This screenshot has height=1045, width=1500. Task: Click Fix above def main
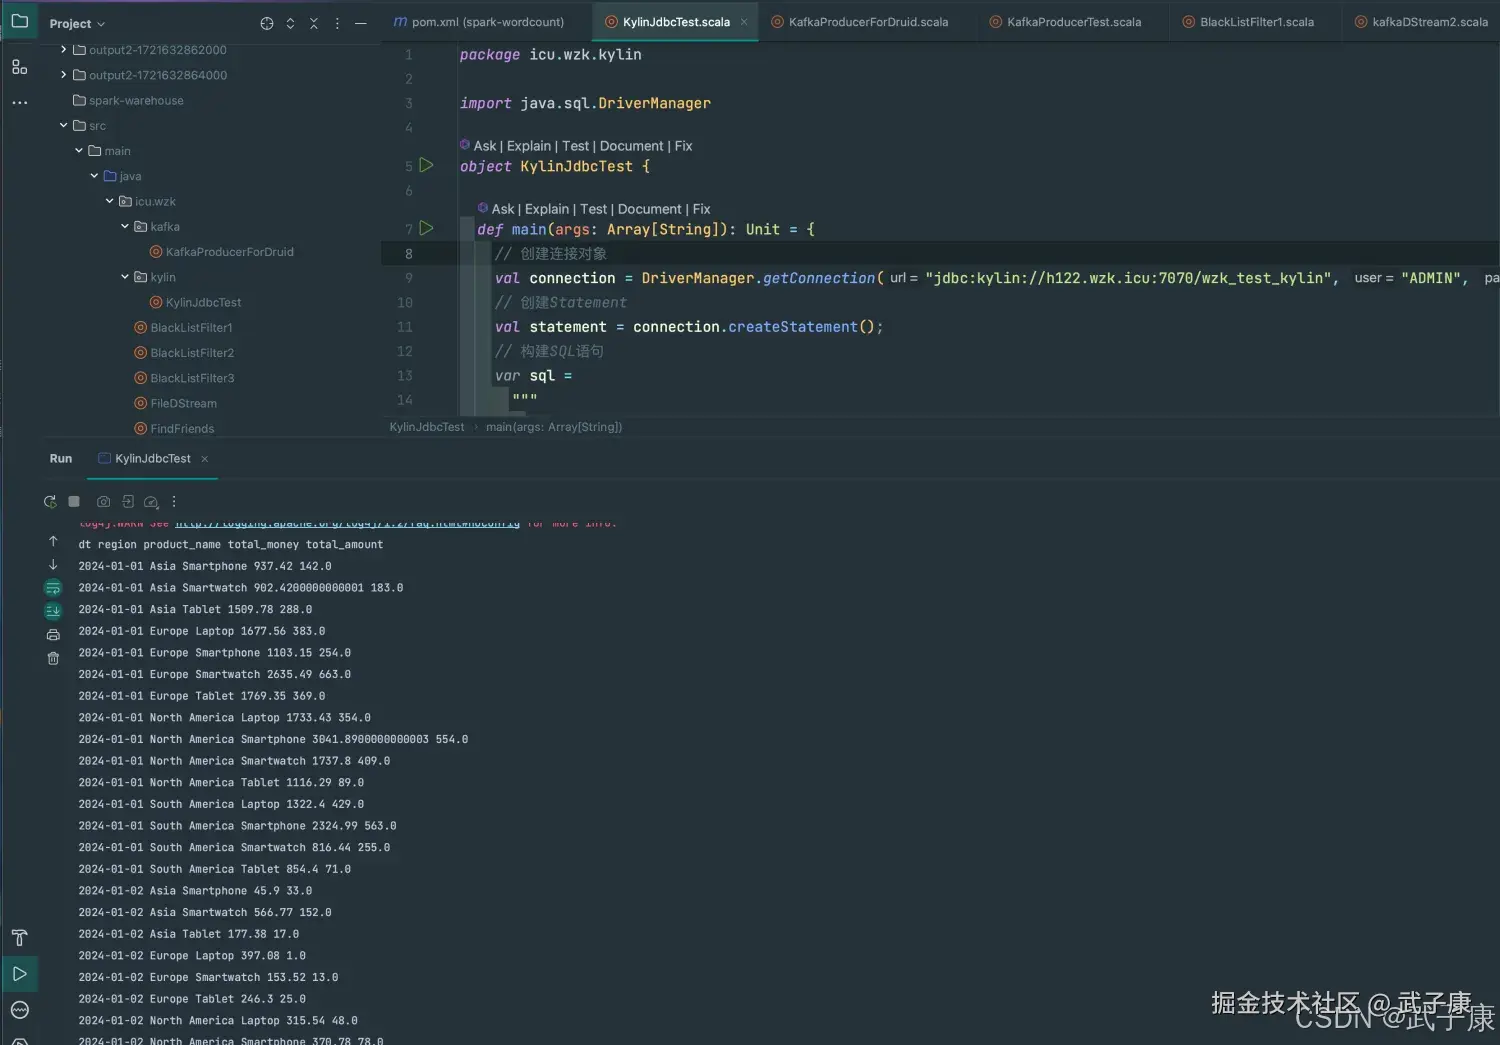(x=702, y=209)
